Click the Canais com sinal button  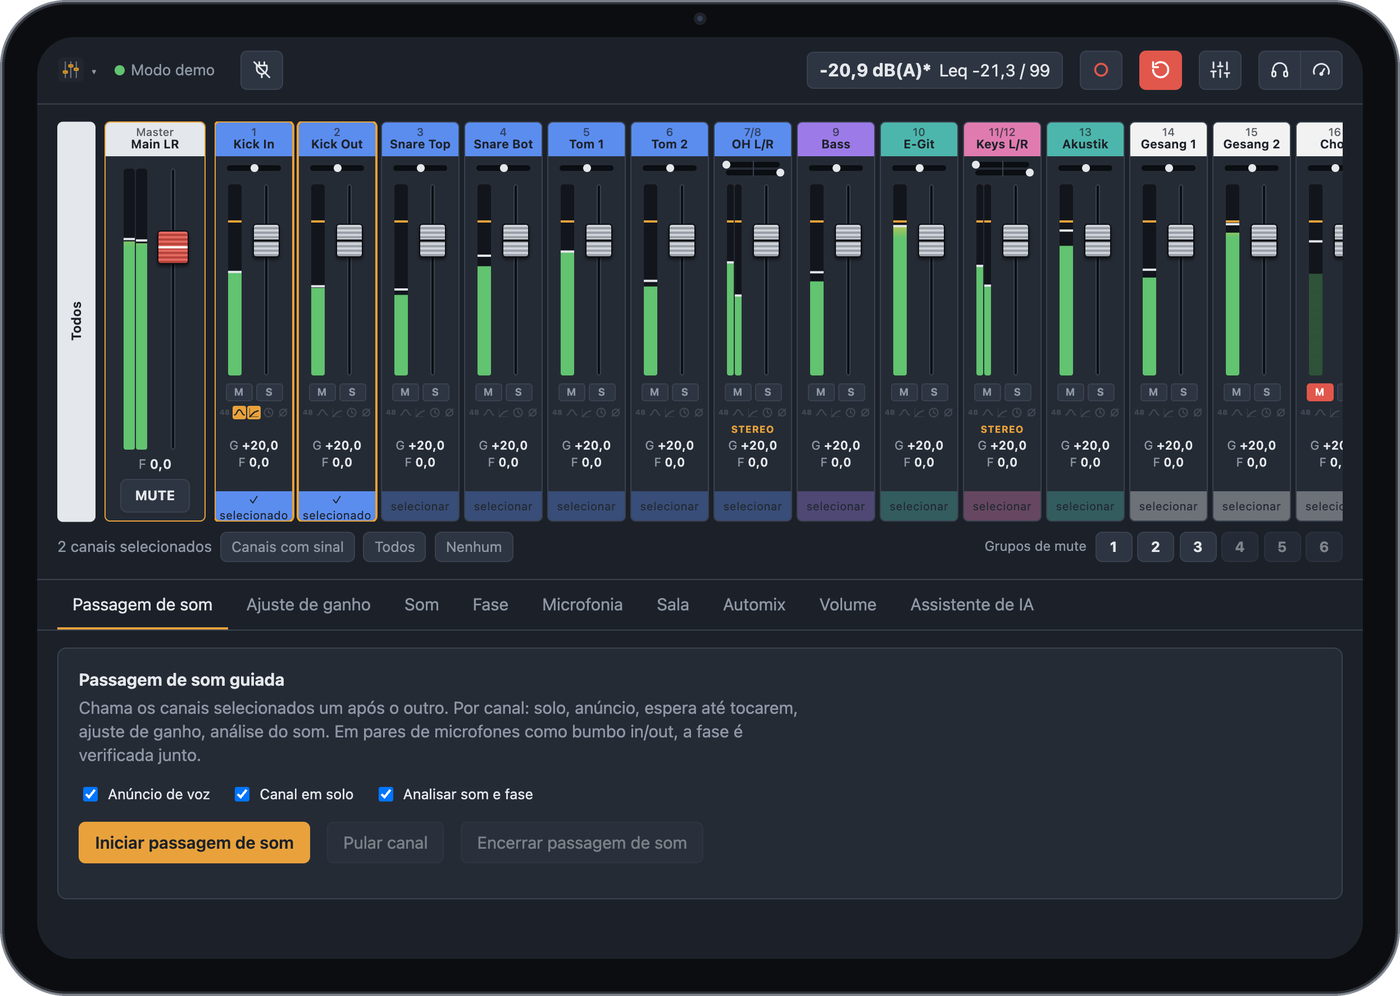287,547
